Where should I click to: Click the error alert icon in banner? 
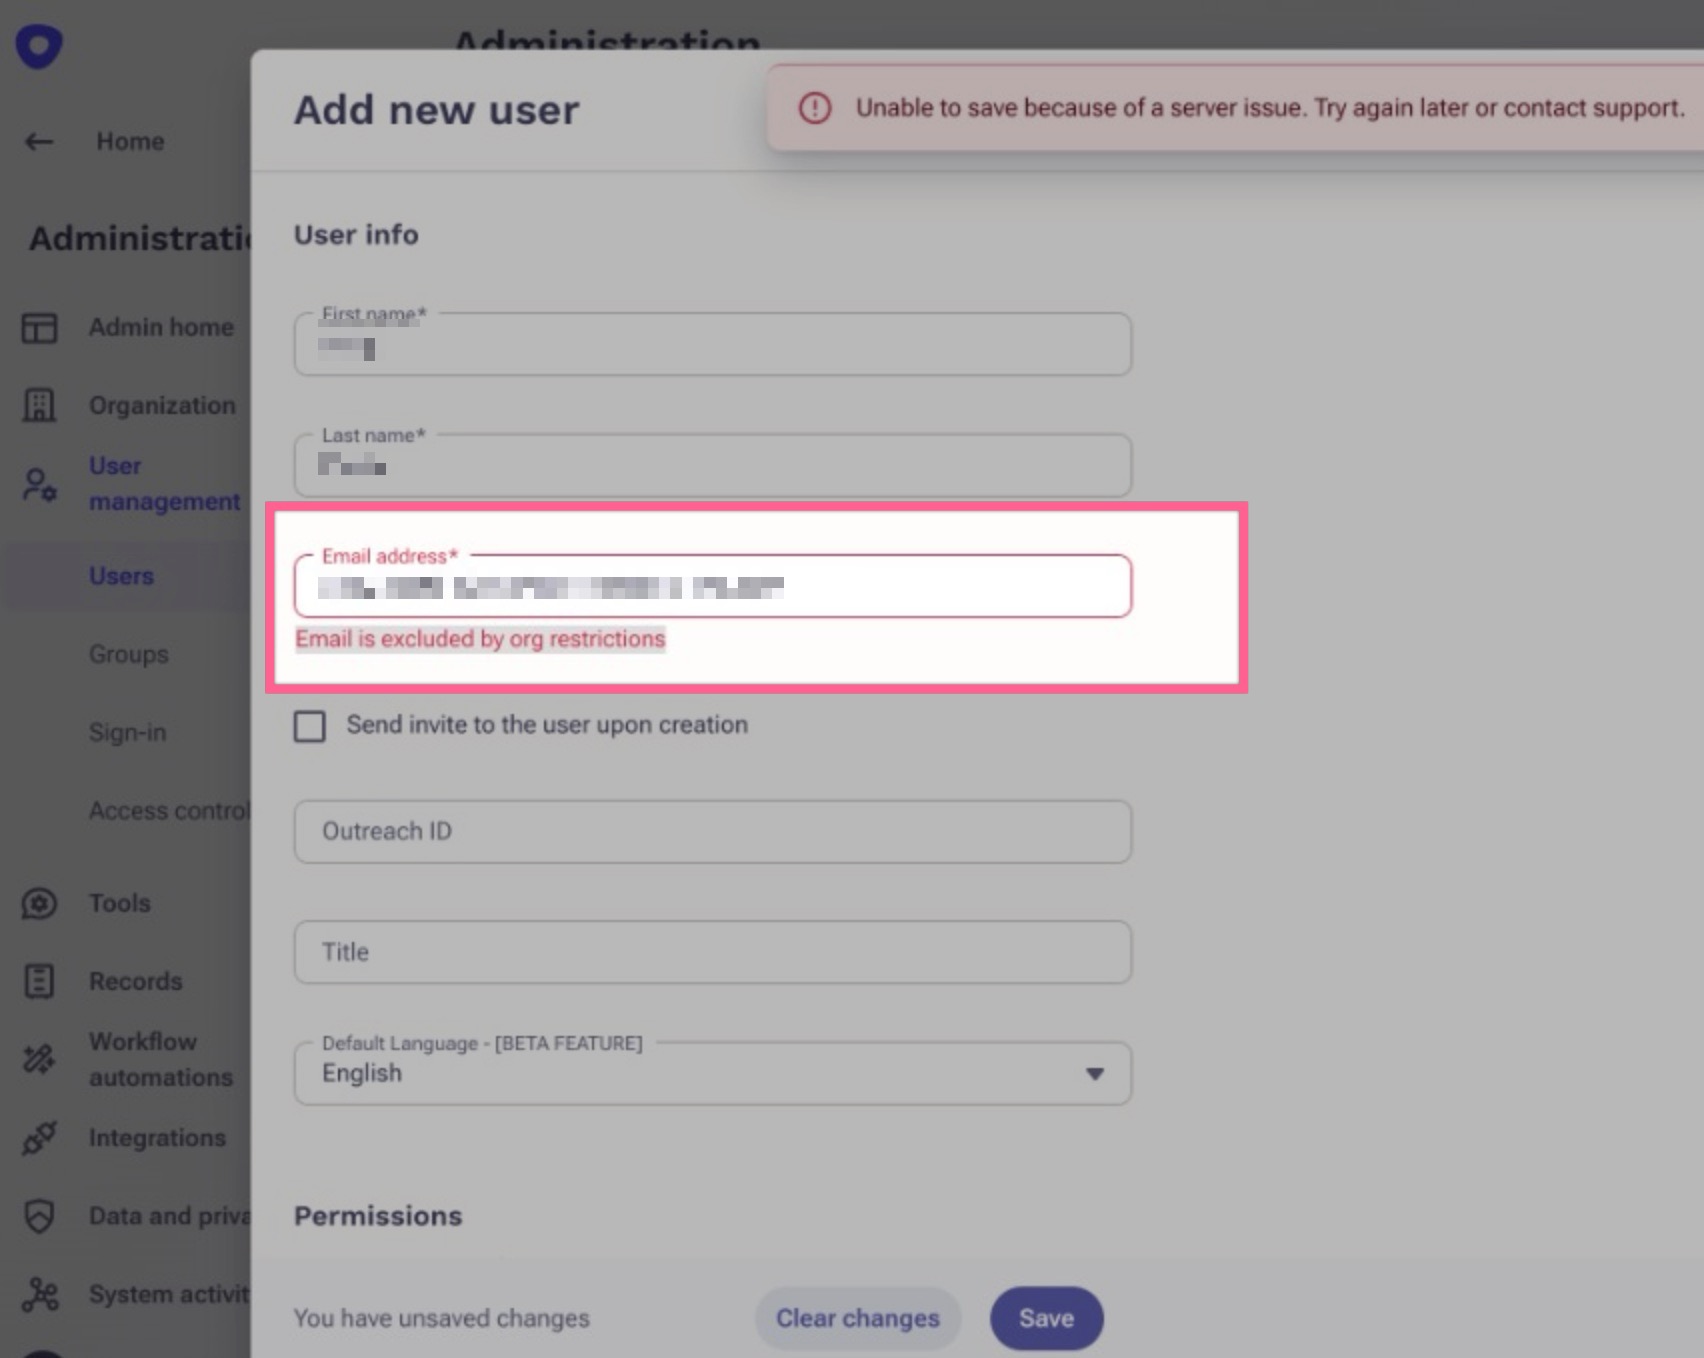point(815,108)
